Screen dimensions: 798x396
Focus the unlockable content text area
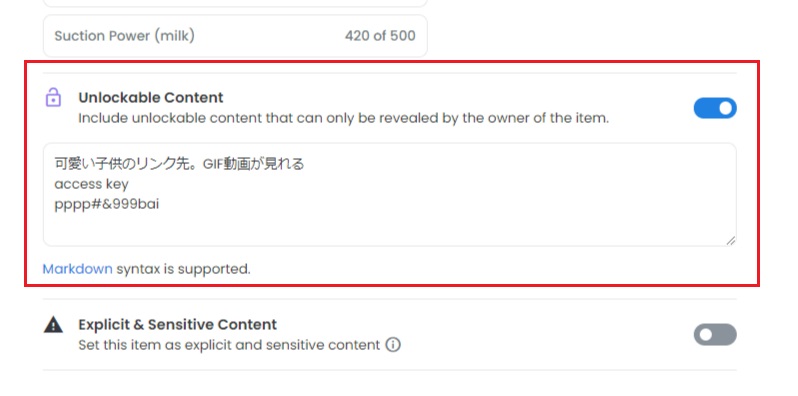pos(389,194)
